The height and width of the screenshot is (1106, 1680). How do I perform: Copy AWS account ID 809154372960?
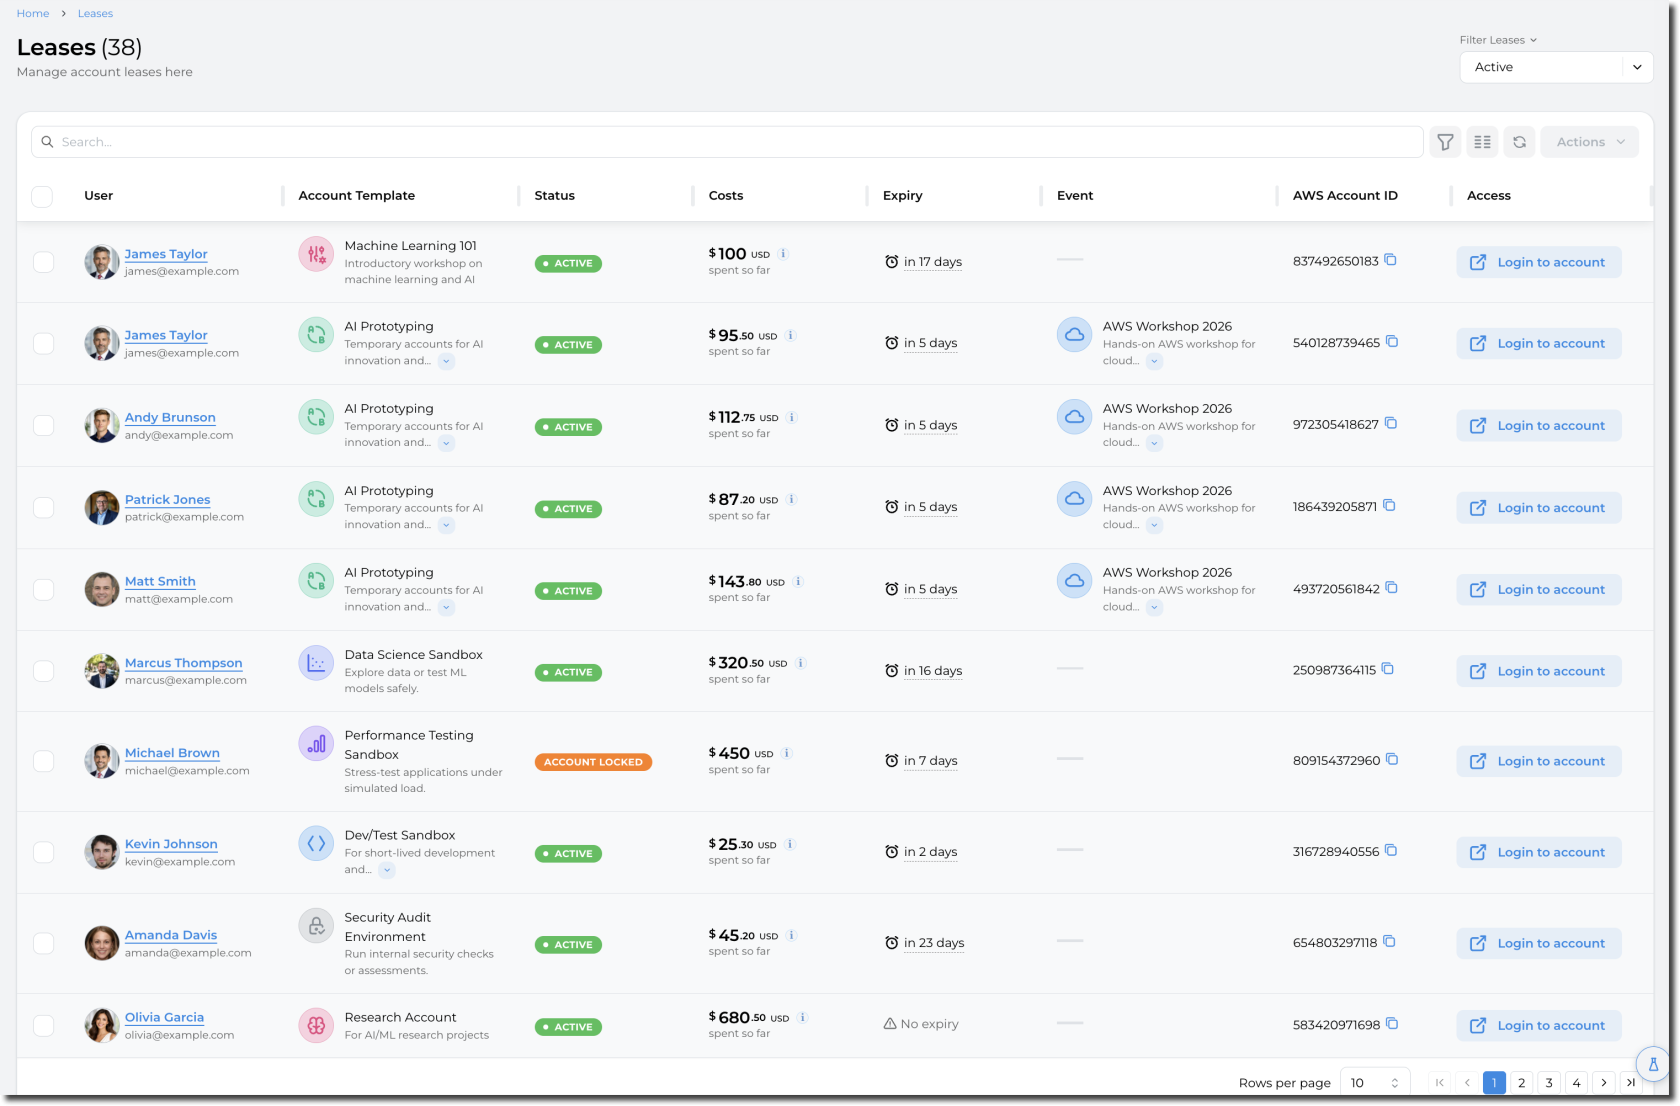(1392, 760)
